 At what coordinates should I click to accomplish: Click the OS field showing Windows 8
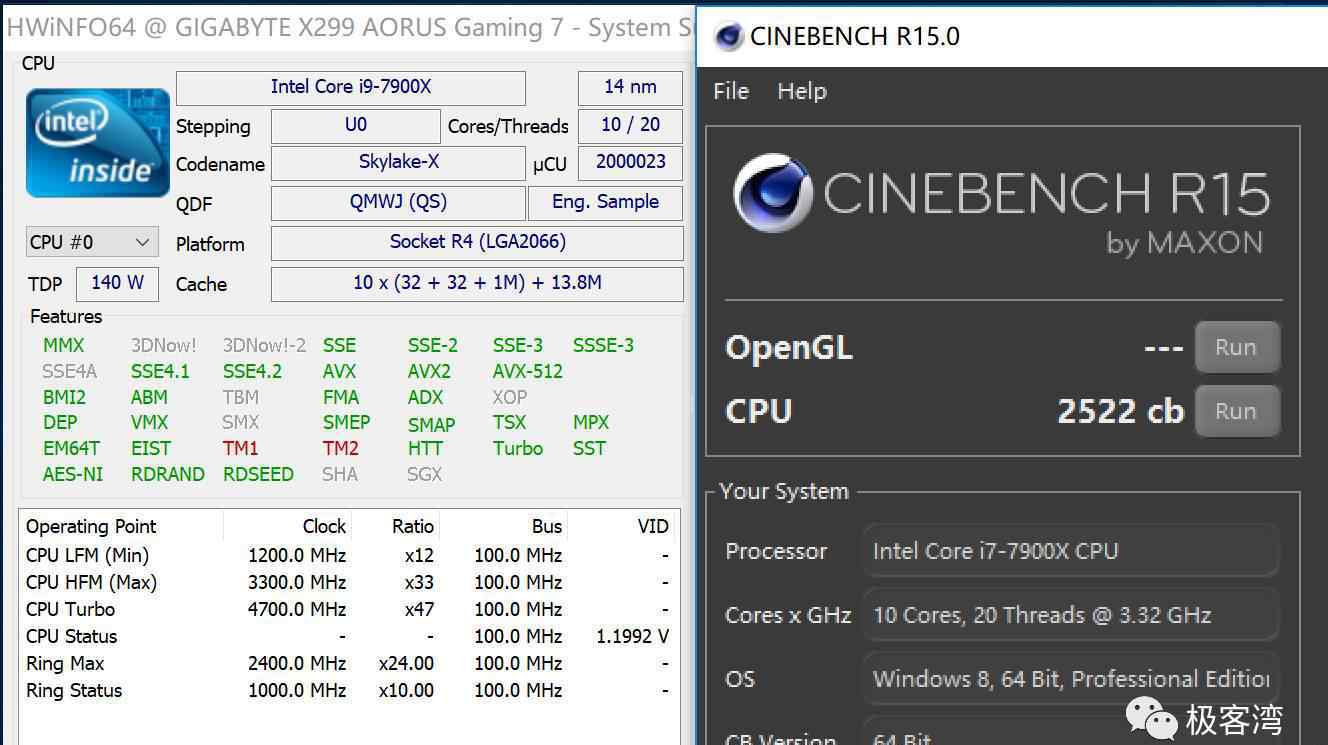coord(1070,679)
